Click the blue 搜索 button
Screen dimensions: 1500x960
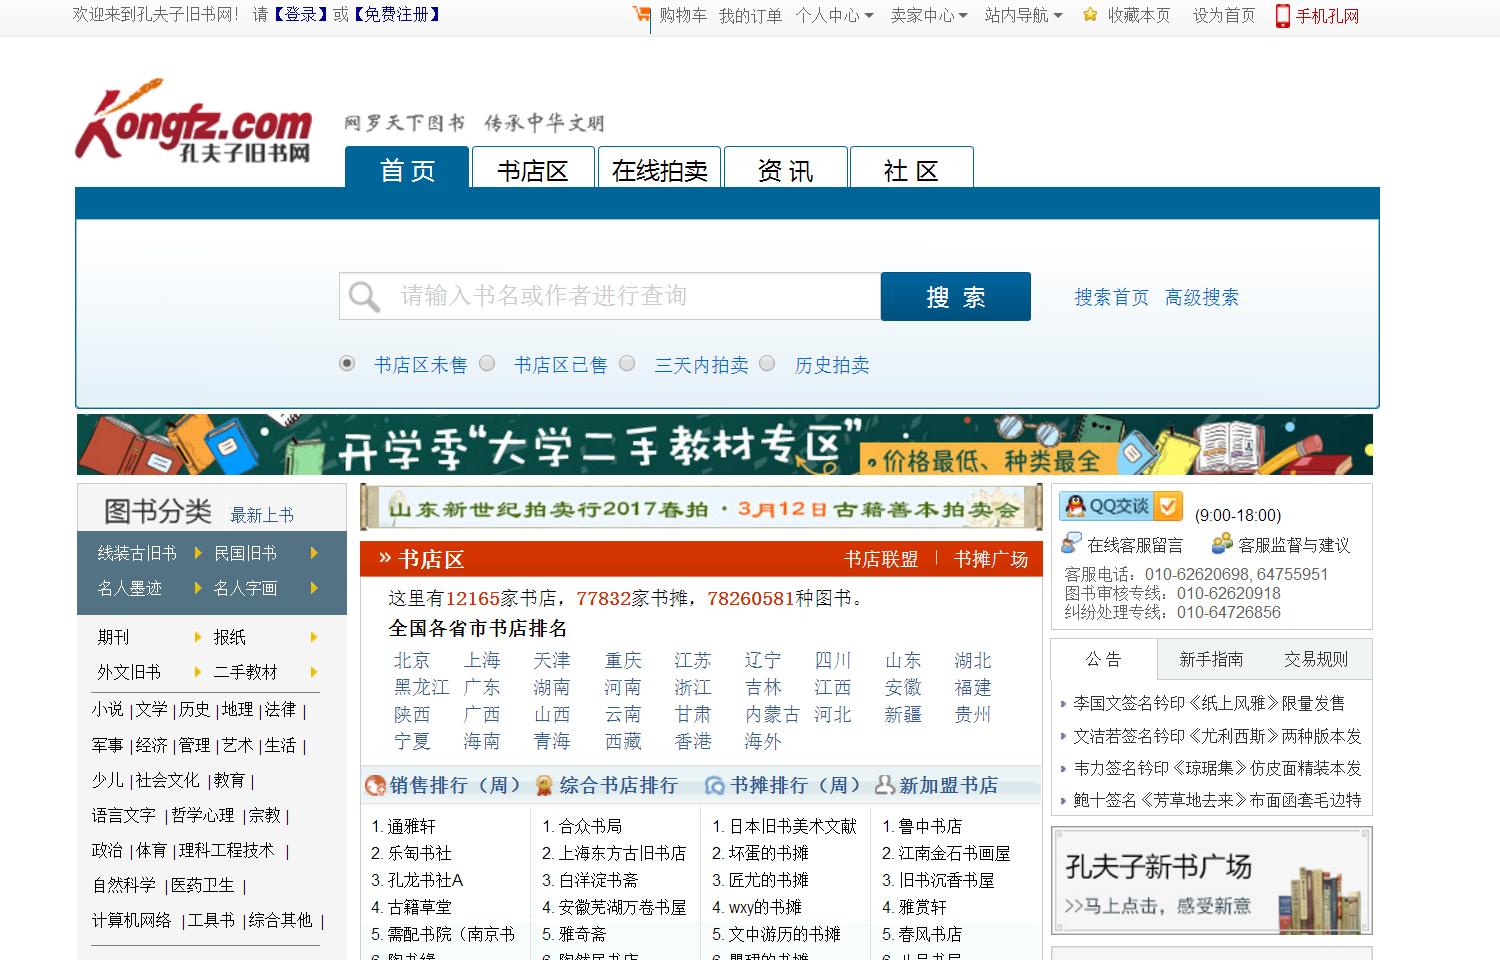coord(954,296)
